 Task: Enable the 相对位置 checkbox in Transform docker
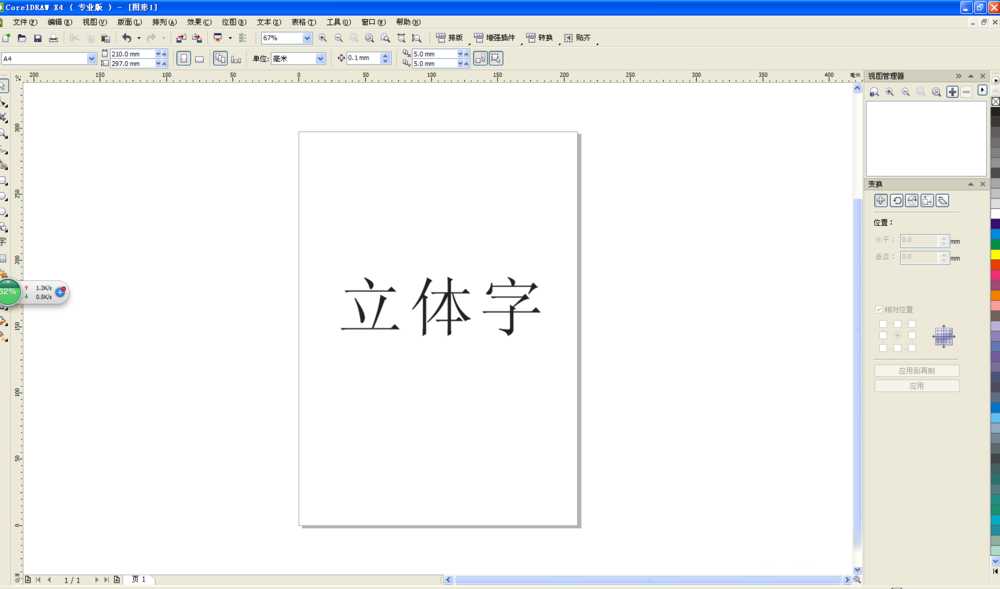(876, 309)
